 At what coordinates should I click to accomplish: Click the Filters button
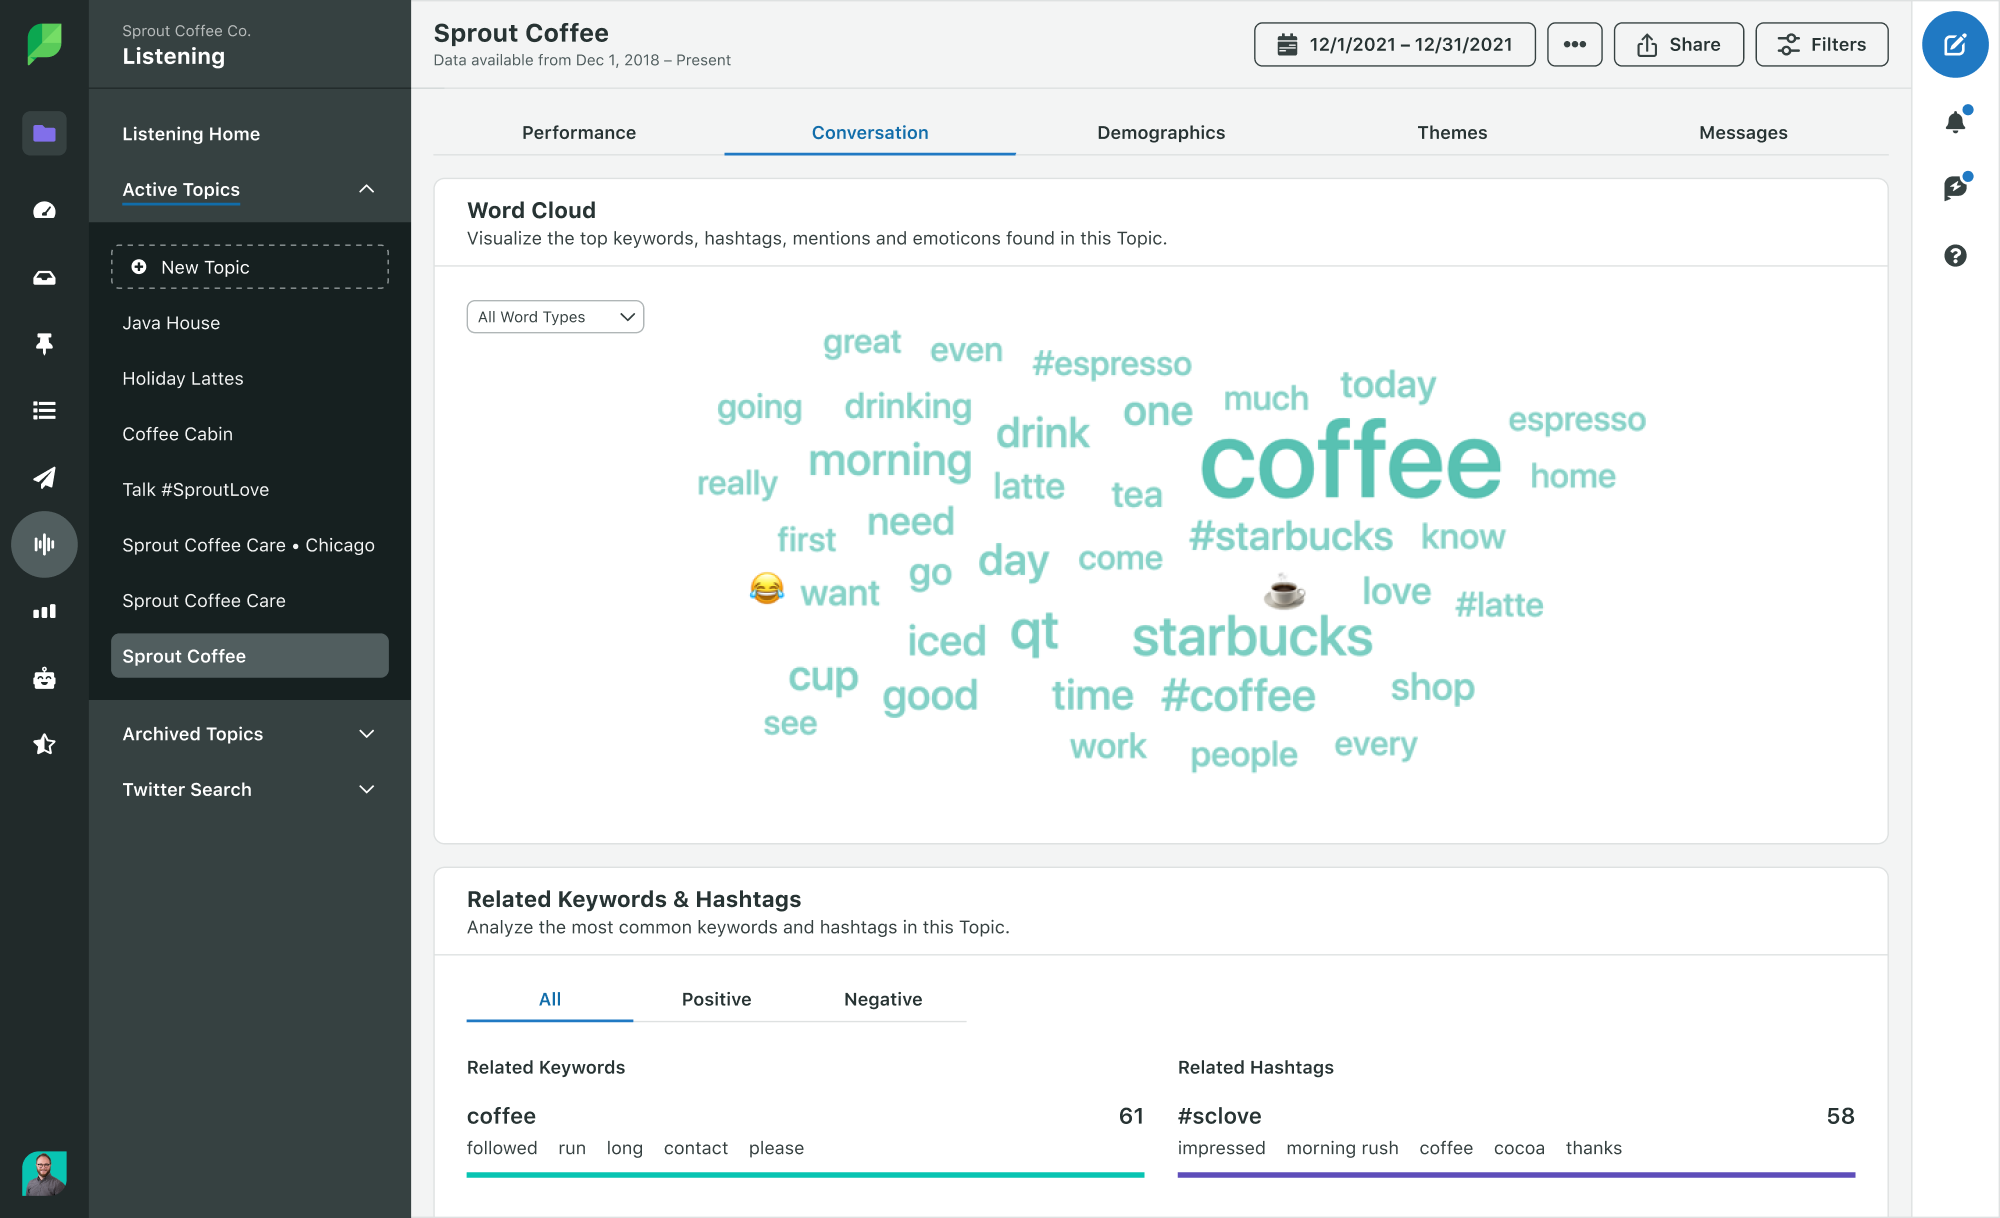[1821, 43]
